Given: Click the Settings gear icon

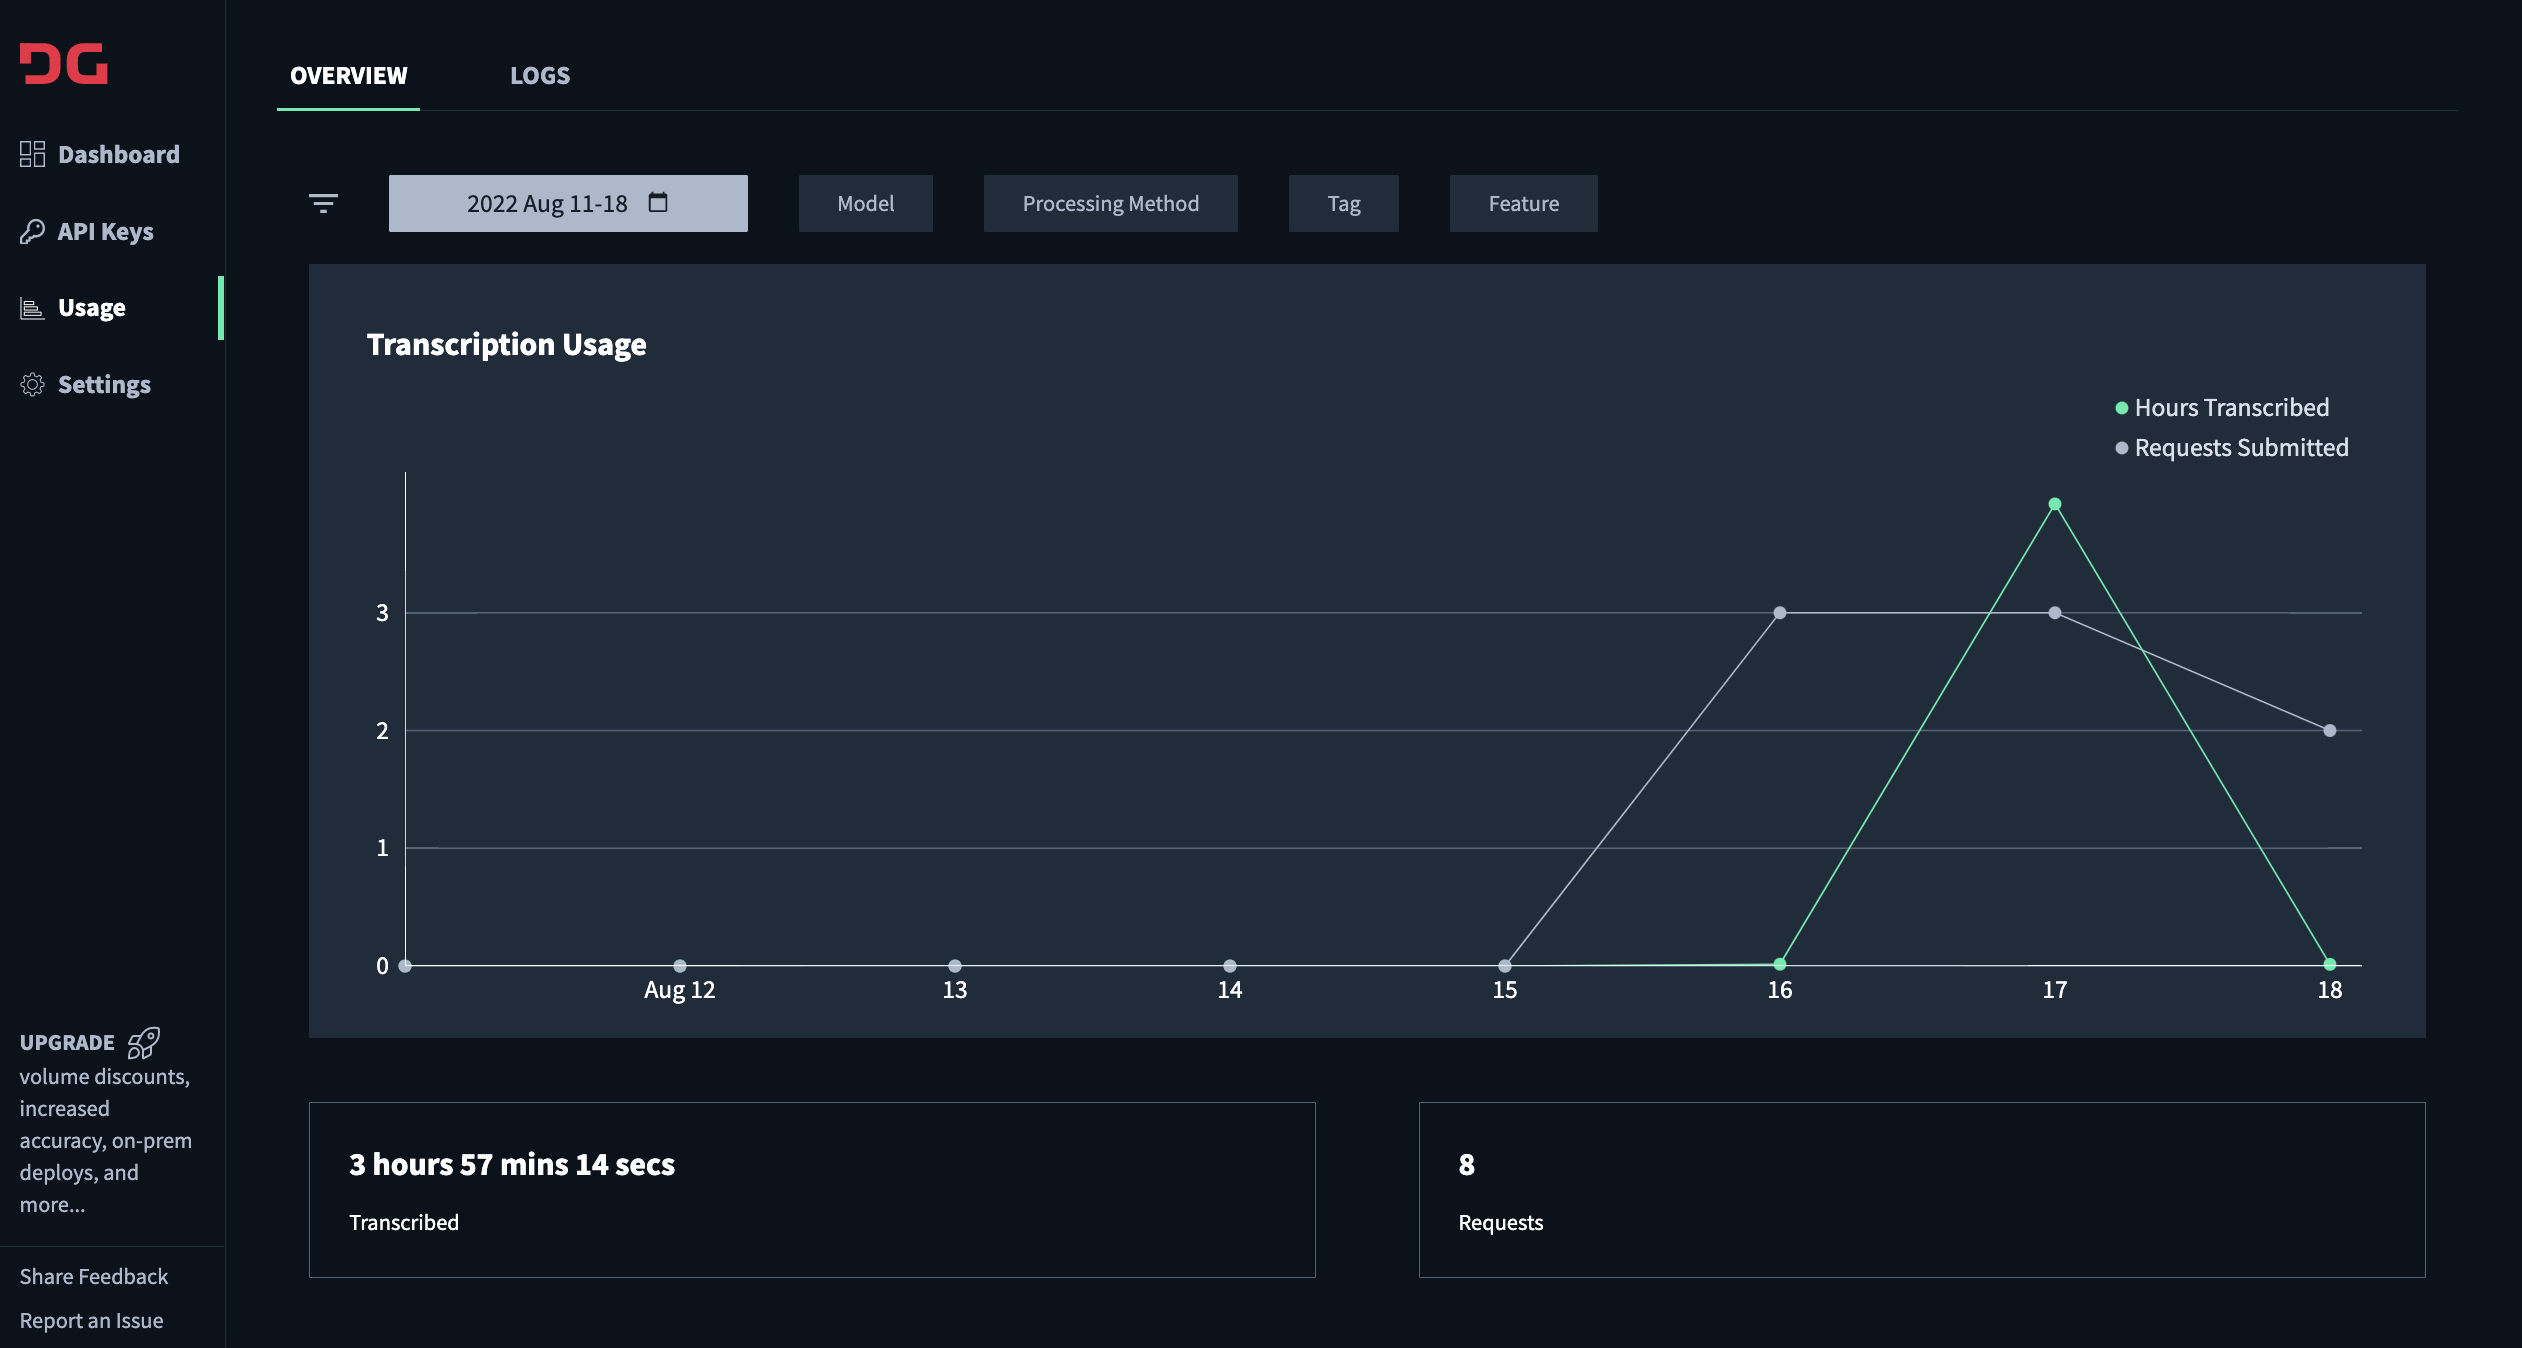Looking at the screenshot, I should [32, 385].
